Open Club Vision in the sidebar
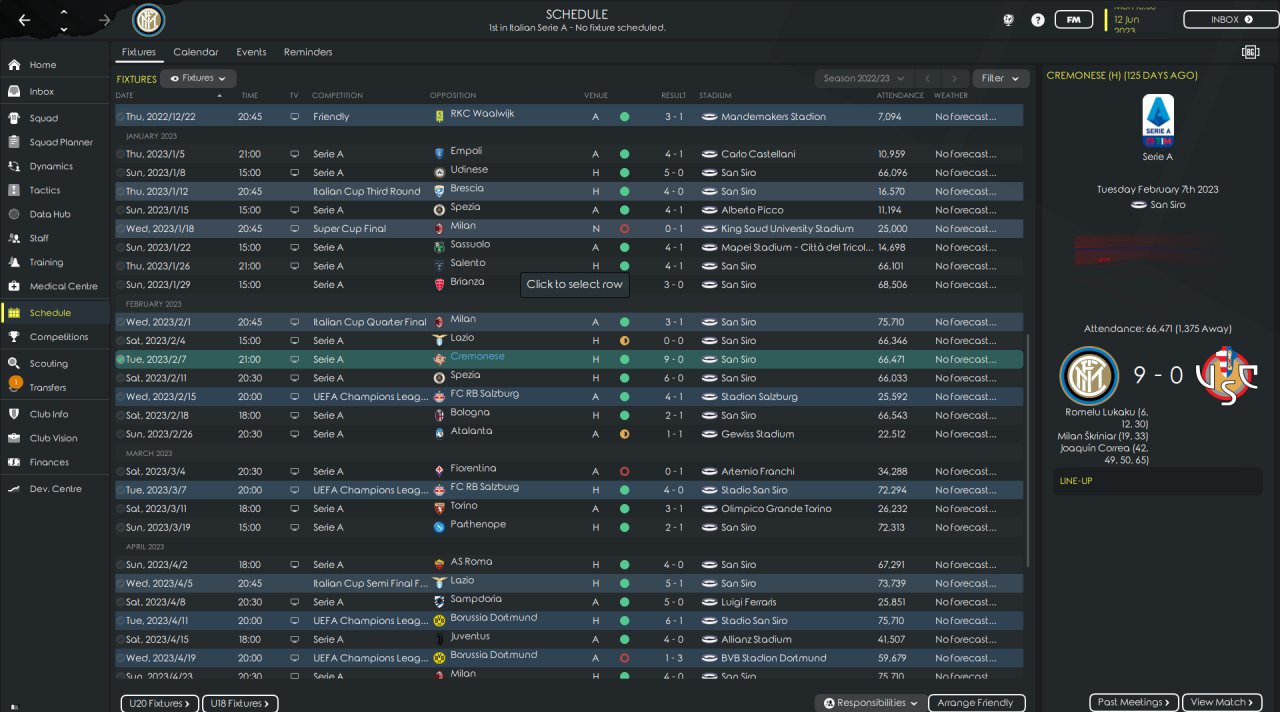Screen dimensions: 1280x712 click(x=55, y=438)
